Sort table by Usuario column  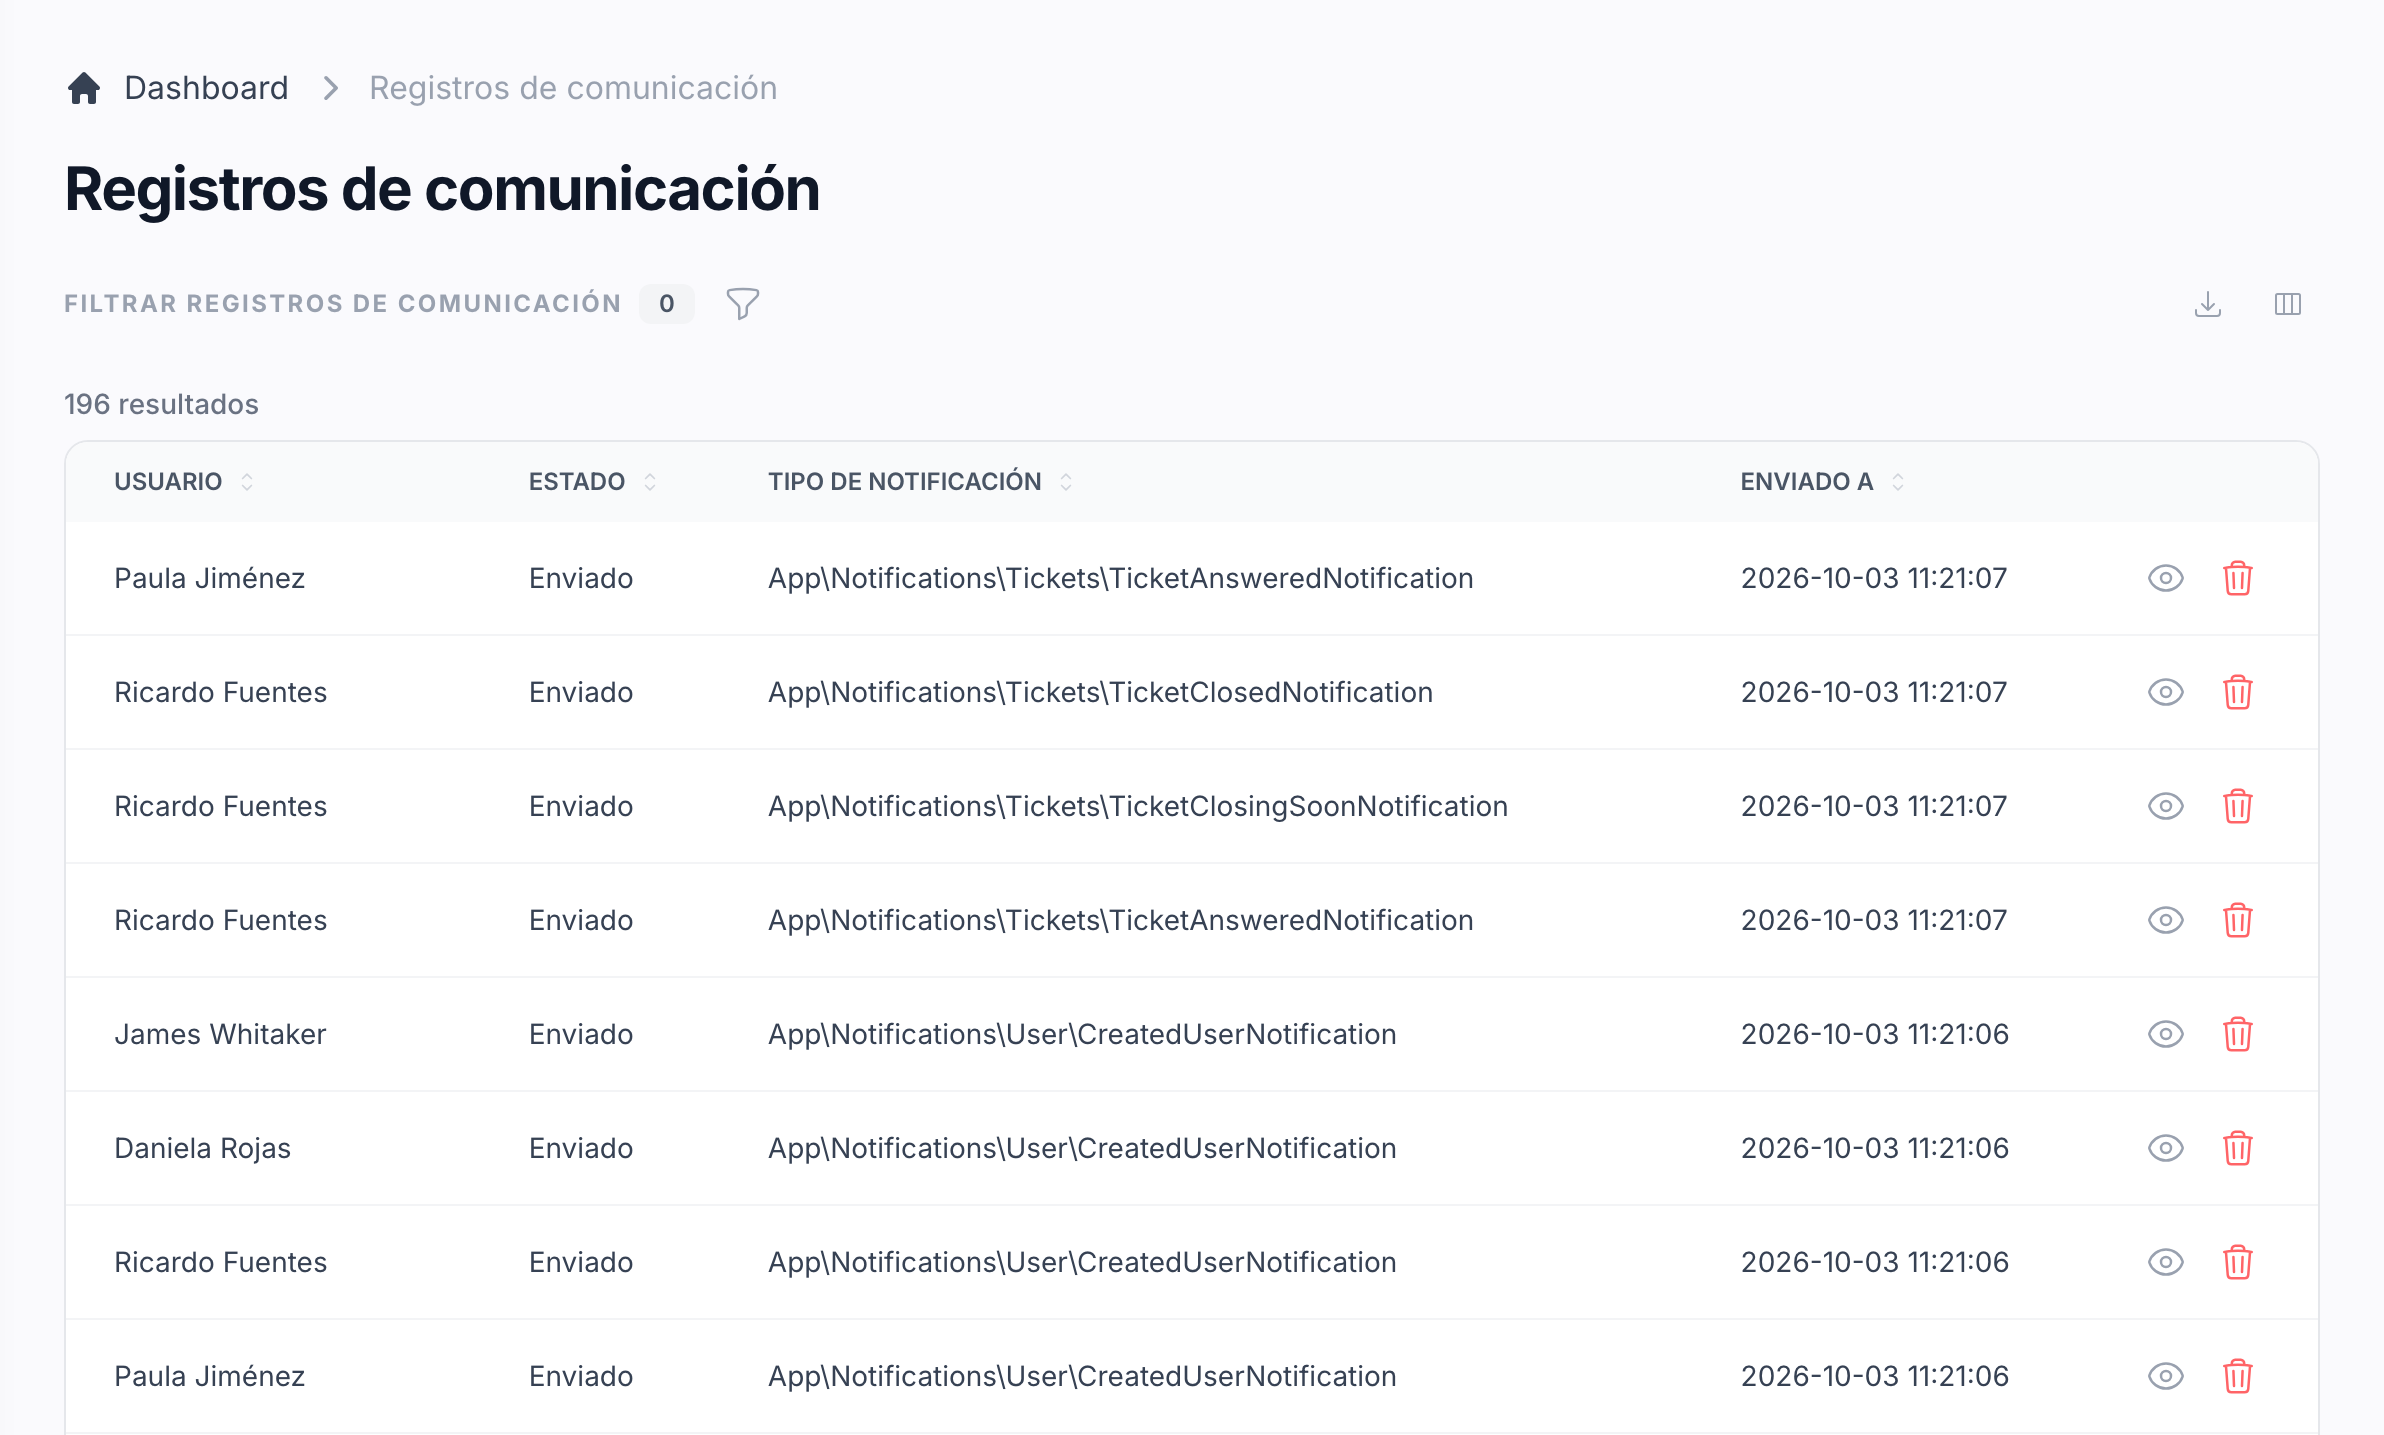184,482
